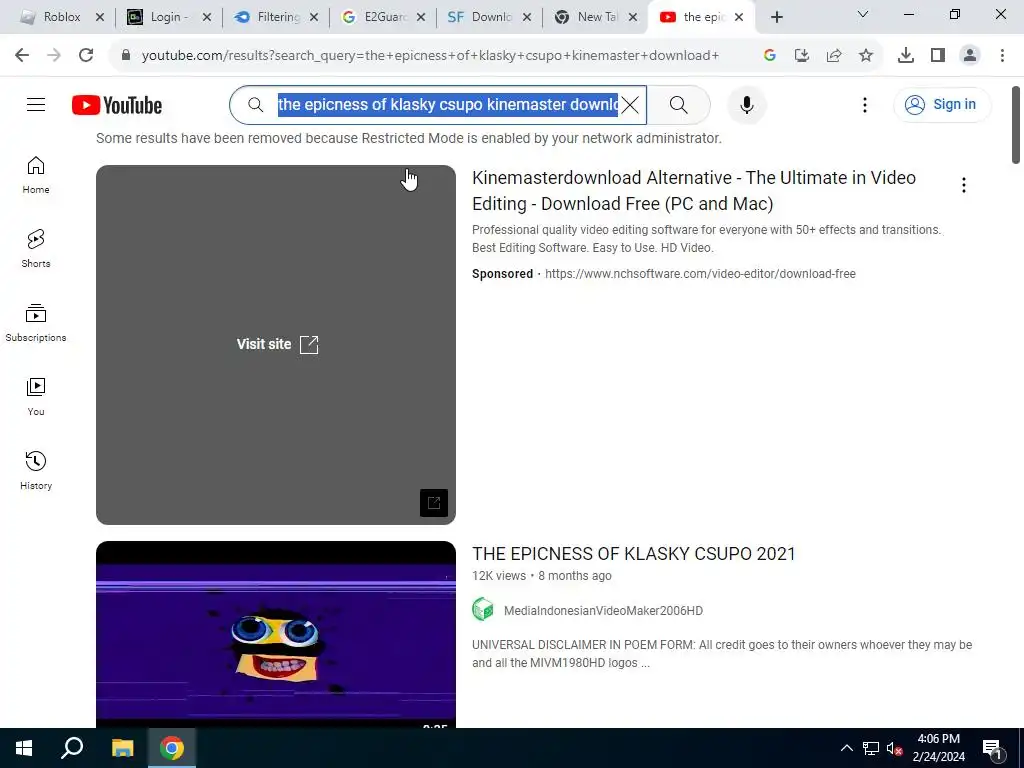Open MediaIndonesianVideoMaker2006HD channel name

(603, 611)
